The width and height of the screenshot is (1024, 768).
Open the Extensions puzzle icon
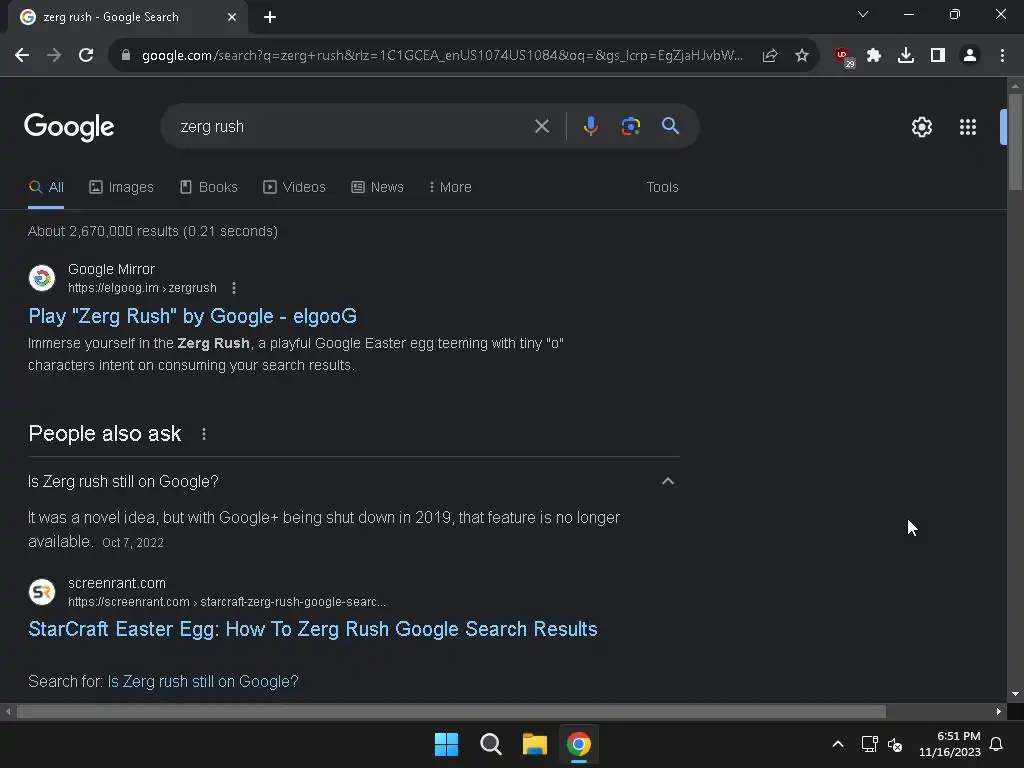pyautogui.click(x=874, y=56)
